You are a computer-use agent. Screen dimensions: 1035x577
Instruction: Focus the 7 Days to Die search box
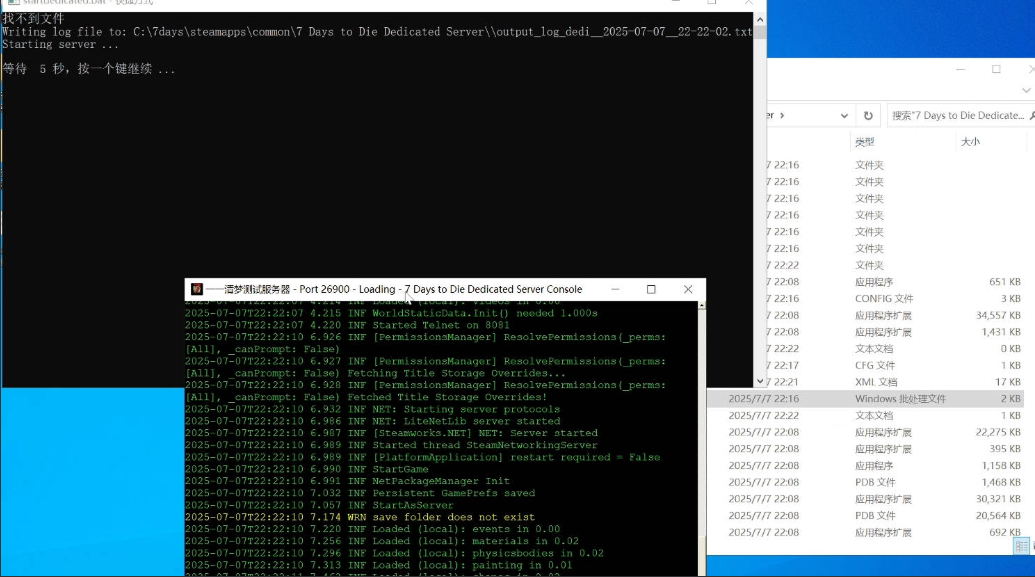pyautogui.click(x=957, y=115)
